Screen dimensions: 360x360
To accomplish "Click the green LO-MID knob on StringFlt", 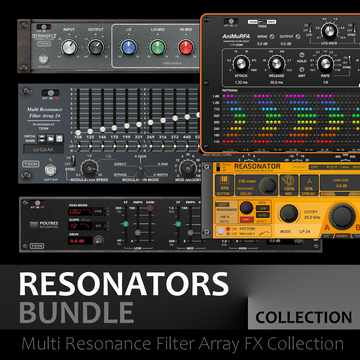I will pos(158,47).
